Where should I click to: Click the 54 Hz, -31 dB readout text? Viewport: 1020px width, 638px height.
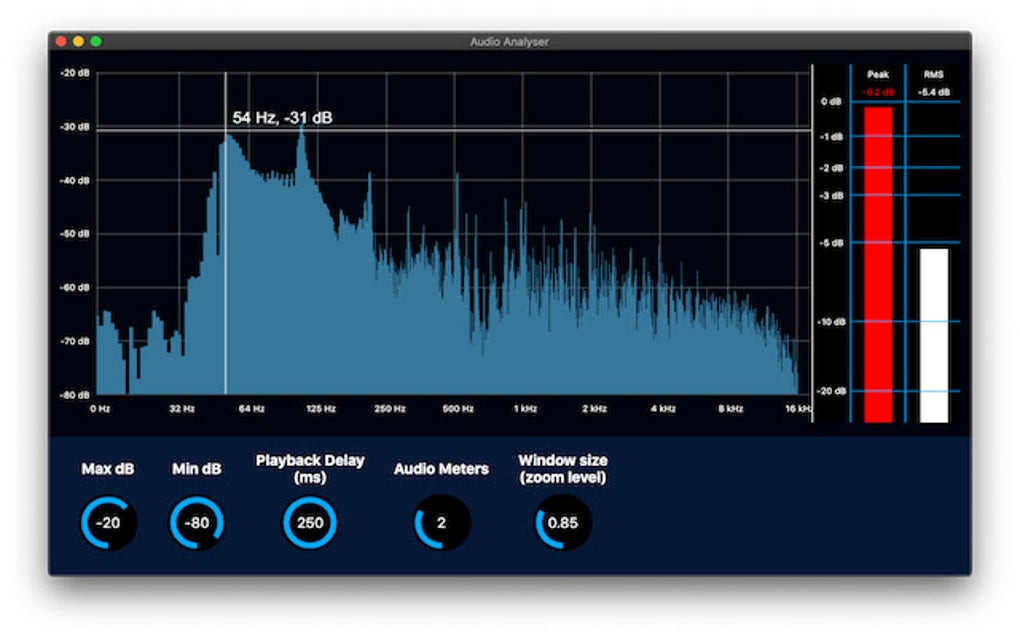click(283, 117)
